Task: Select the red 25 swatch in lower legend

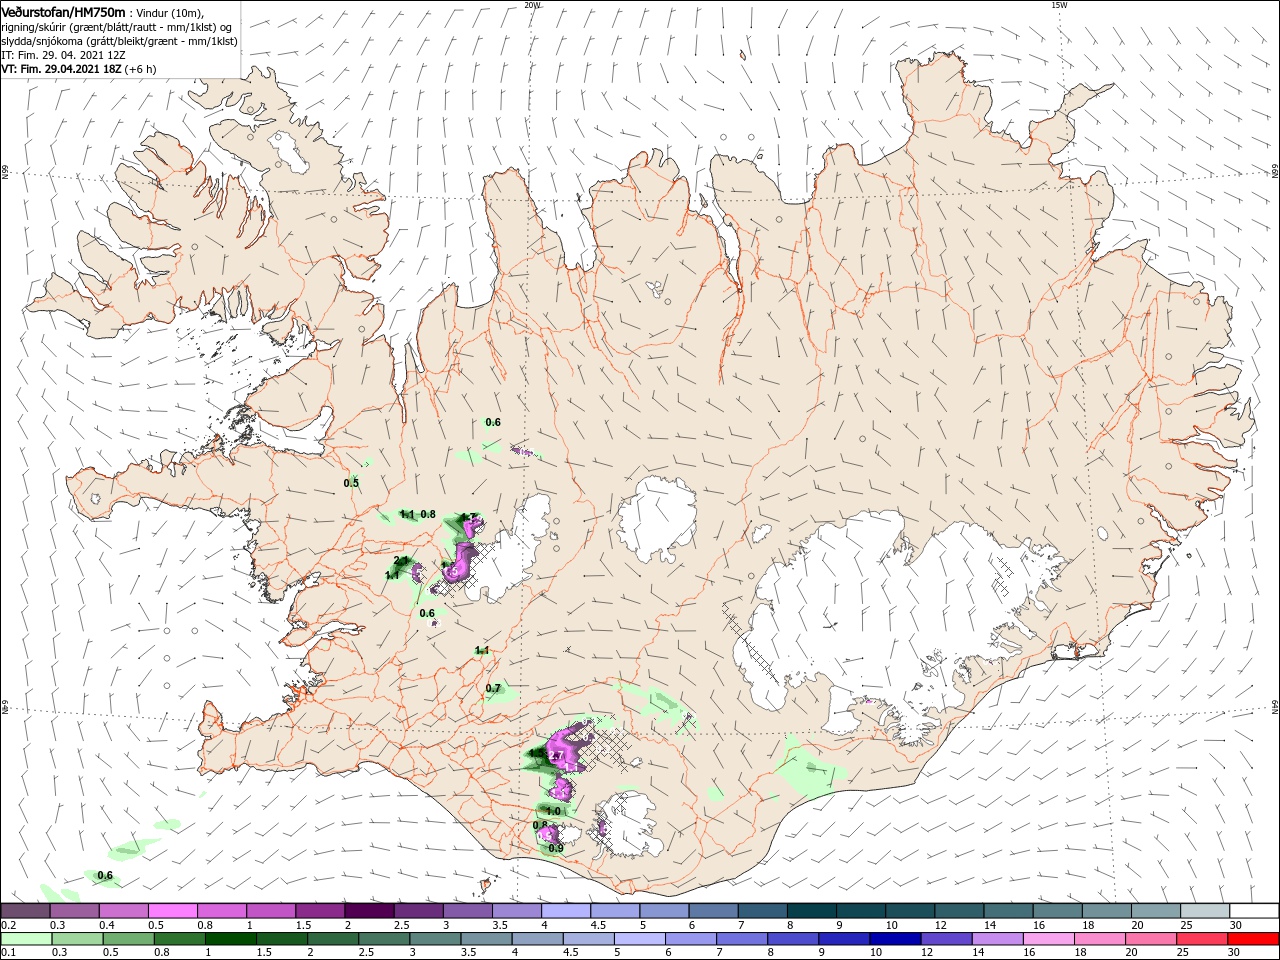Action: pyautogui.click(x=1202, y=939)
